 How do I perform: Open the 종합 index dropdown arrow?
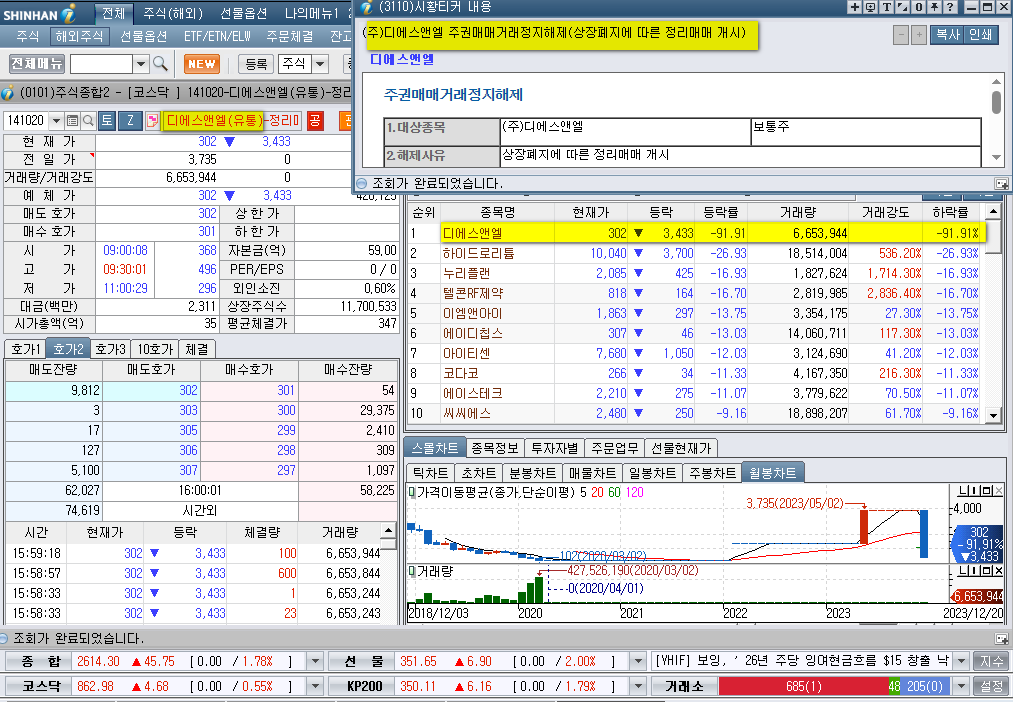click(315, 661)
